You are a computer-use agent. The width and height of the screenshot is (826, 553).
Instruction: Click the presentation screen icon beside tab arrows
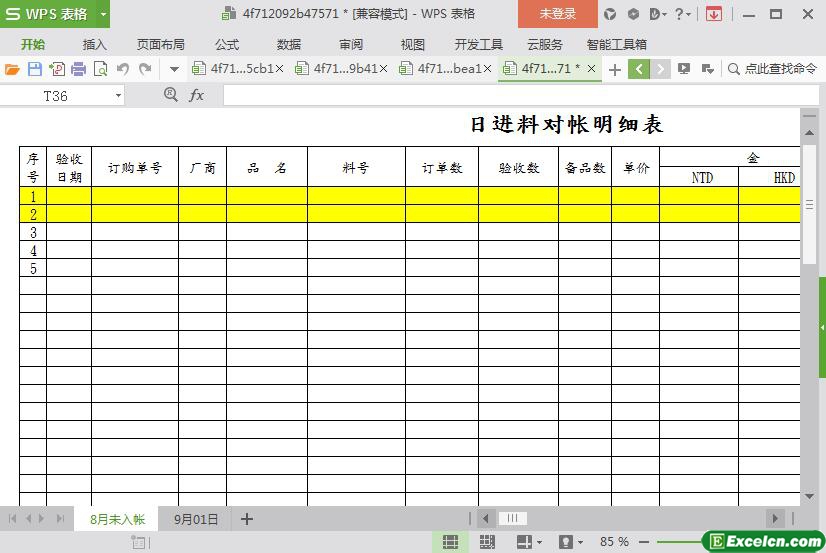[684, 69]
